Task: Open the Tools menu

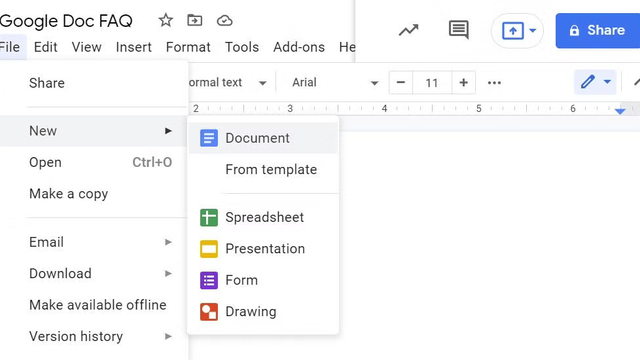Action: coord(242,47)
